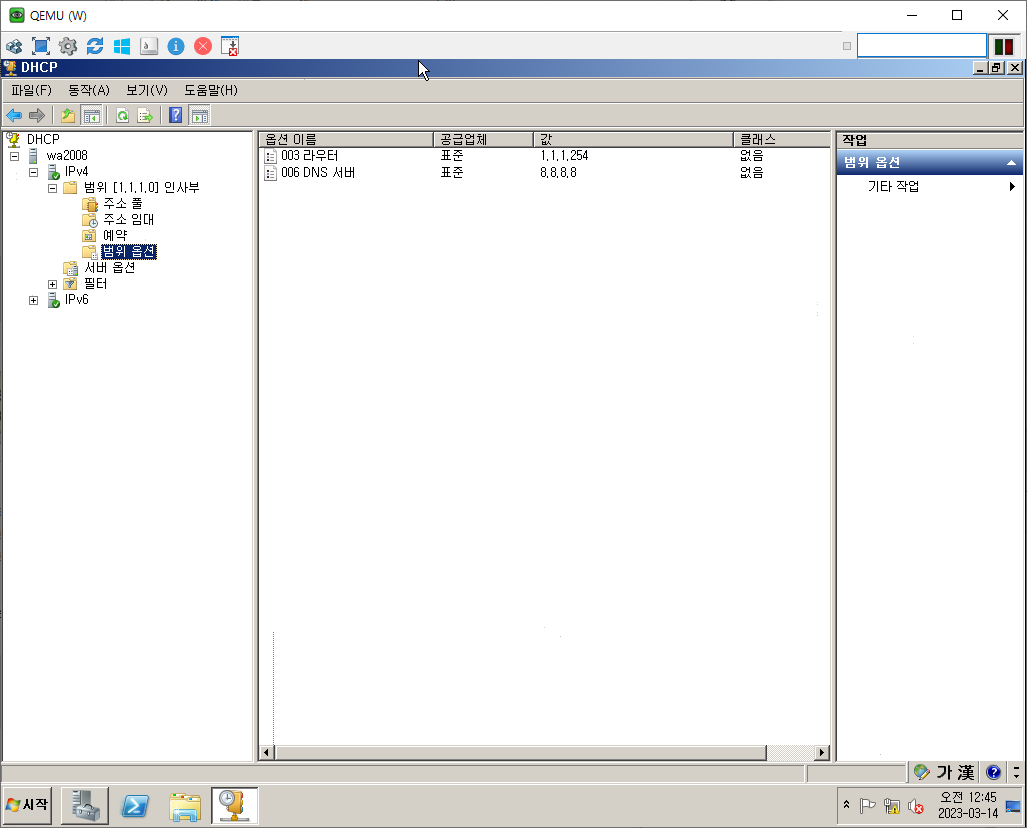
Task: Toggle the console tree show/hide icon
Action: [x=92, y=116]
